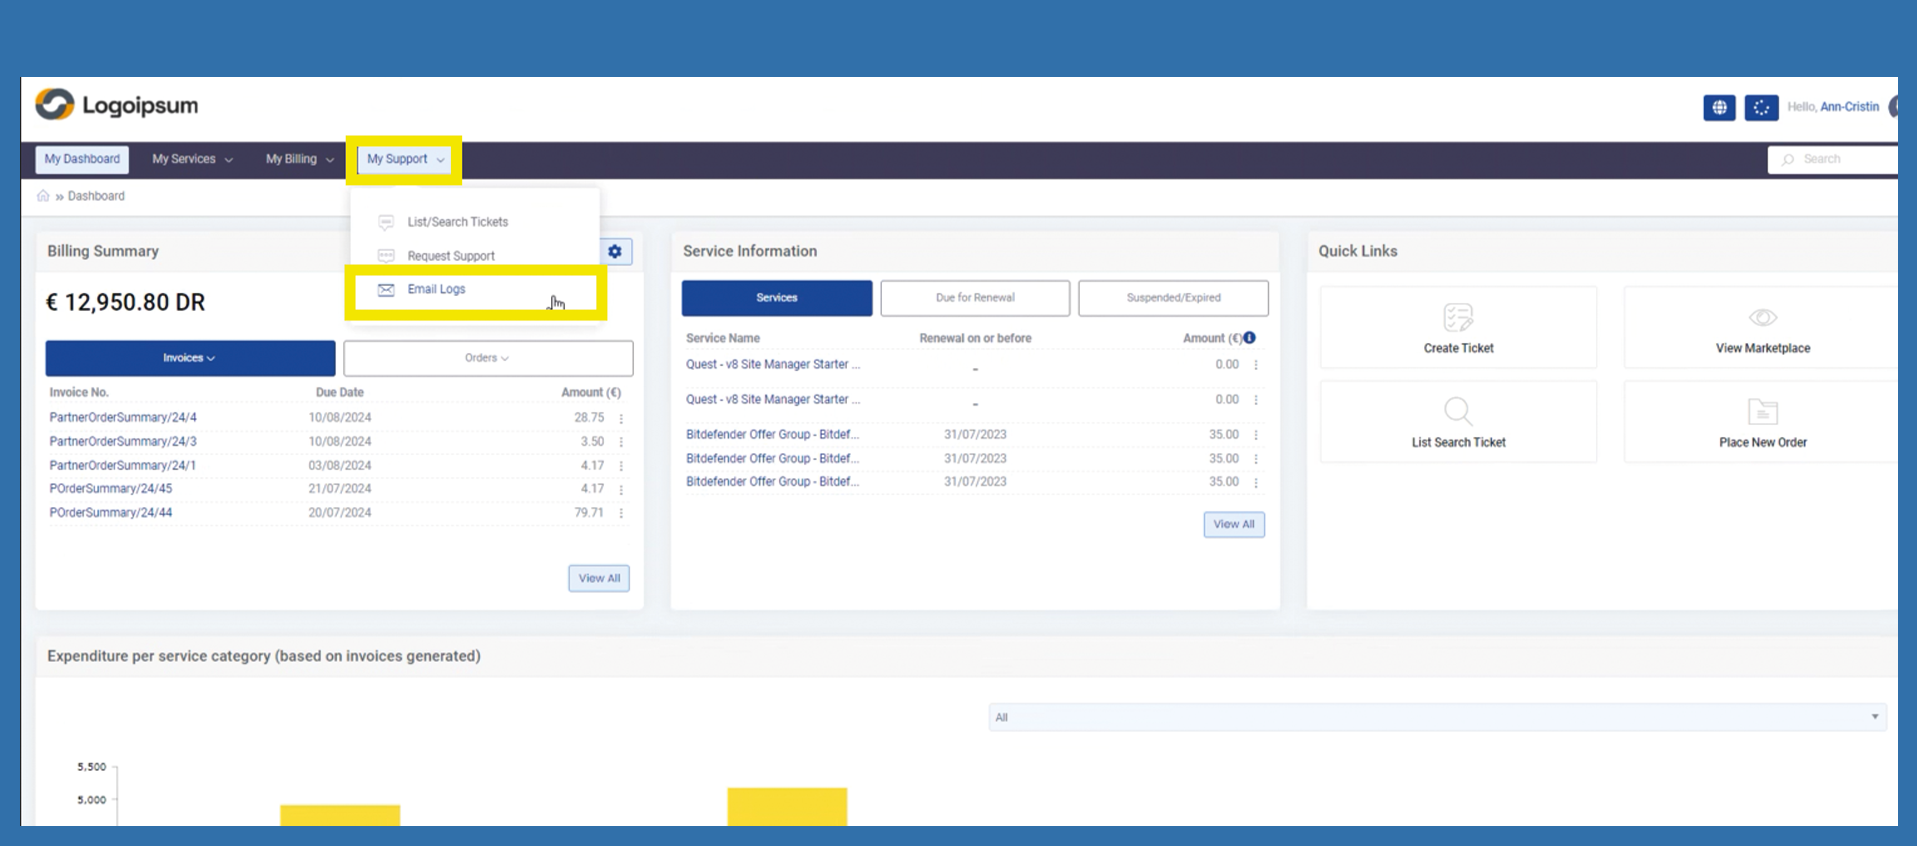Click the Billing Summary settings gear icon
The width and height of the screenshot is (1917, 846).
click(615, 252)
